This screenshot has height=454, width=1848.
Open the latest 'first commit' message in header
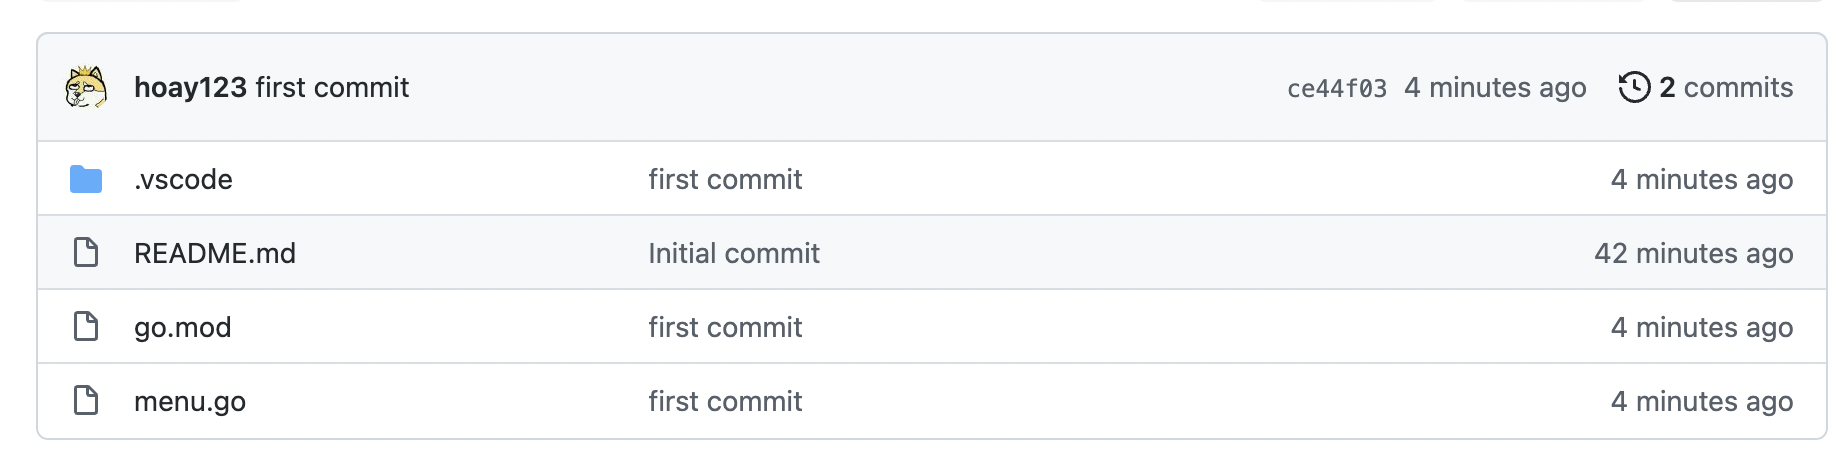332,88
